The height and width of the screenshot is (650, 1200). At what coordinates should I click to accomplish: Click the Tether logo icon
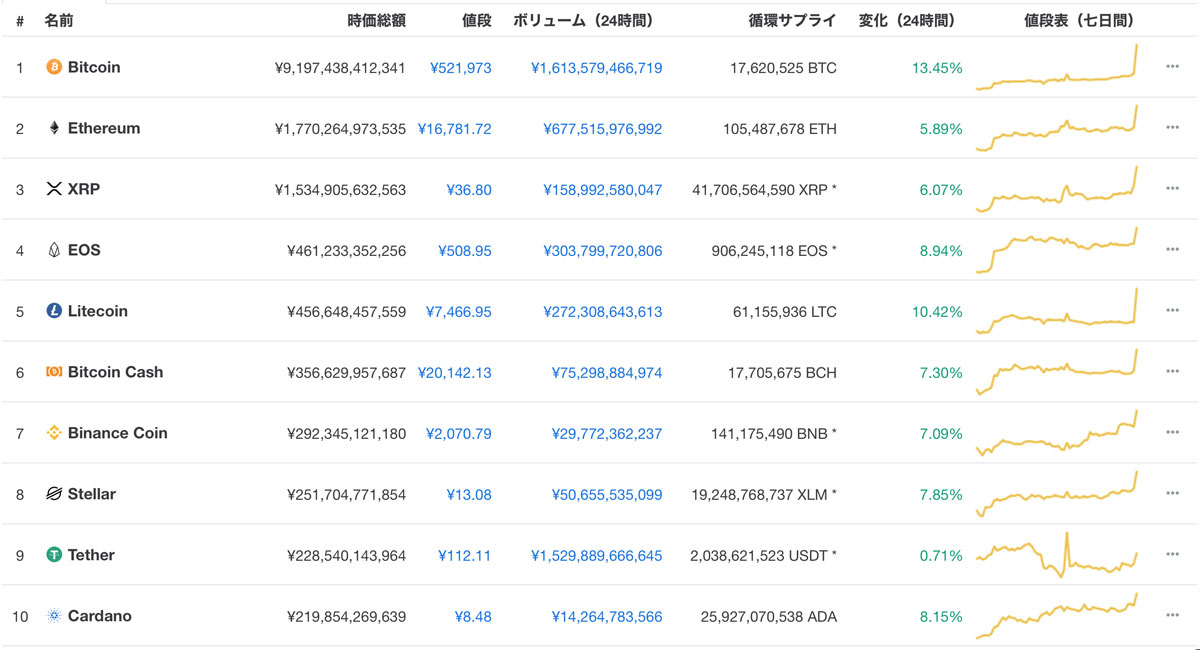[54, 555]
